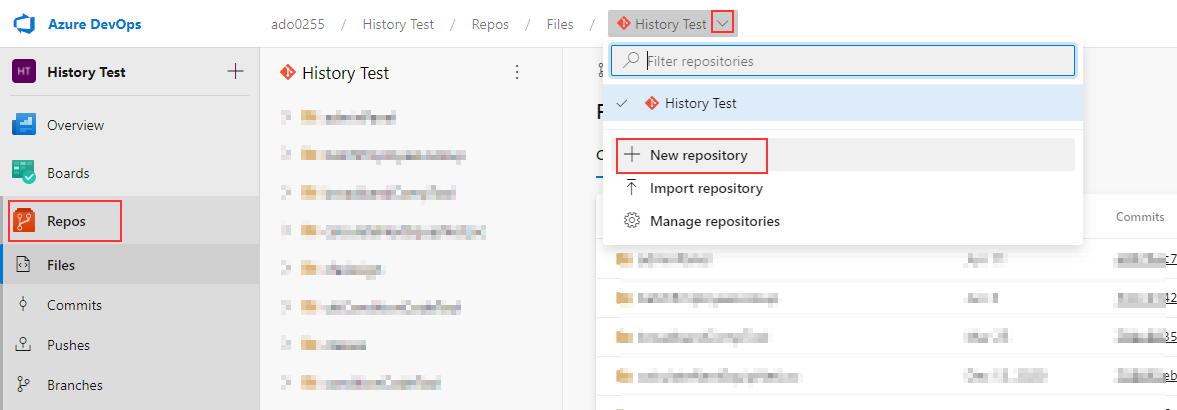Open the ado0255 breadcrumb link
This screenshot has height=410, width=1177.
pos(298,24)
